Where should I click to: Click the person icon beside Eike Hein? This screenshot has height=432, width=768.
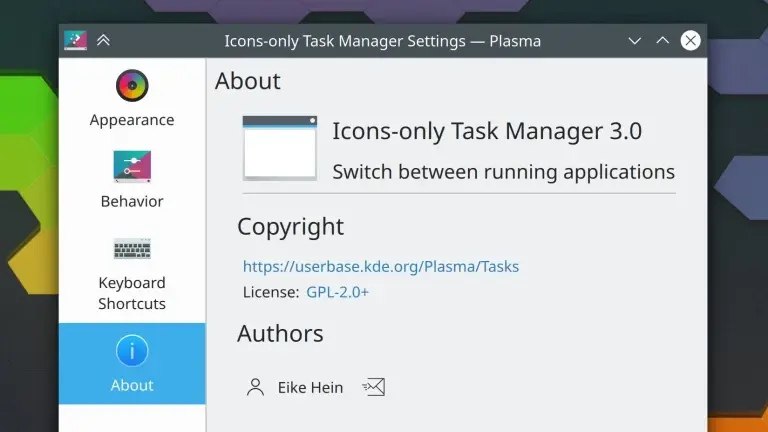pyautogui.click(x=255, y=387)
